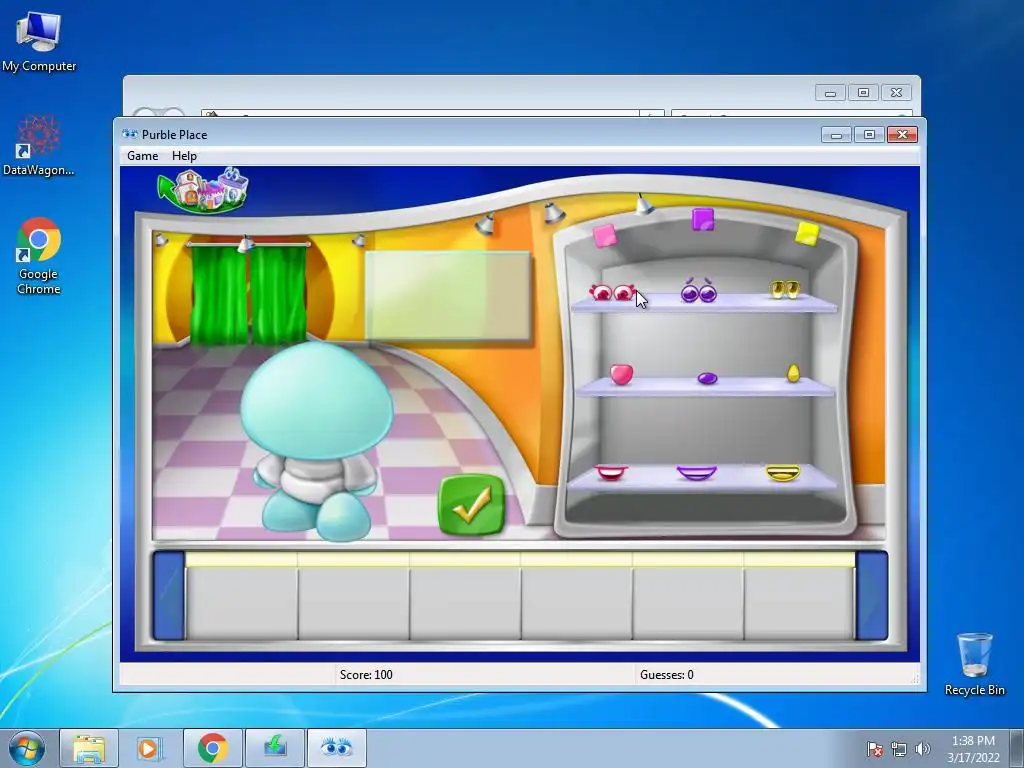Open the Help menu
The height and width of the screenshot is (768, 1024).
(184, 155)
